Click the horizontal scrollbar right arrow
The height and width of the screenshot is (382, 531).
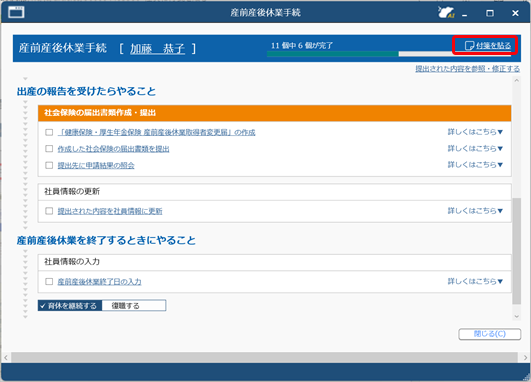[525, 357]
